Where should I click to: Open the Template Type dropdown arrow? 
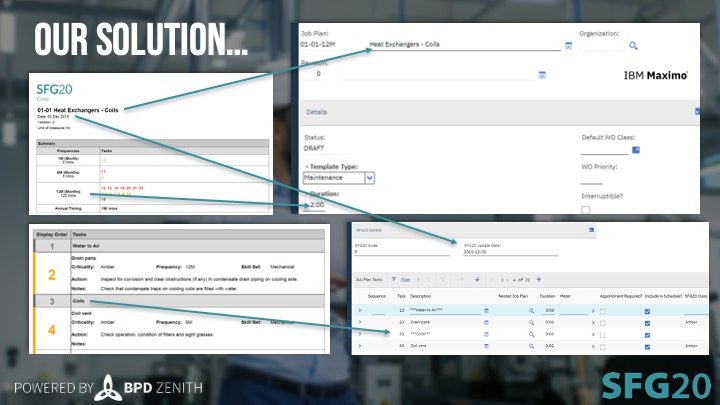370,178
